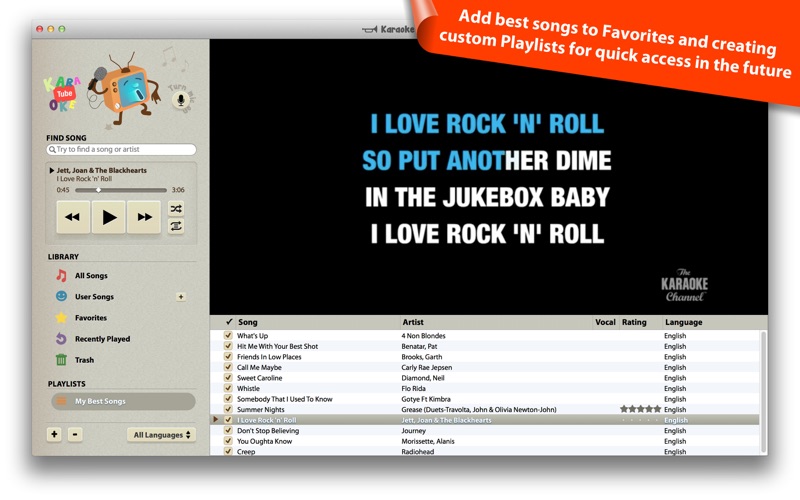This screenshot has height=500, width=800.
Task: Uncheck the Sweet Caroline checkbox
Action: coord(228,378)
